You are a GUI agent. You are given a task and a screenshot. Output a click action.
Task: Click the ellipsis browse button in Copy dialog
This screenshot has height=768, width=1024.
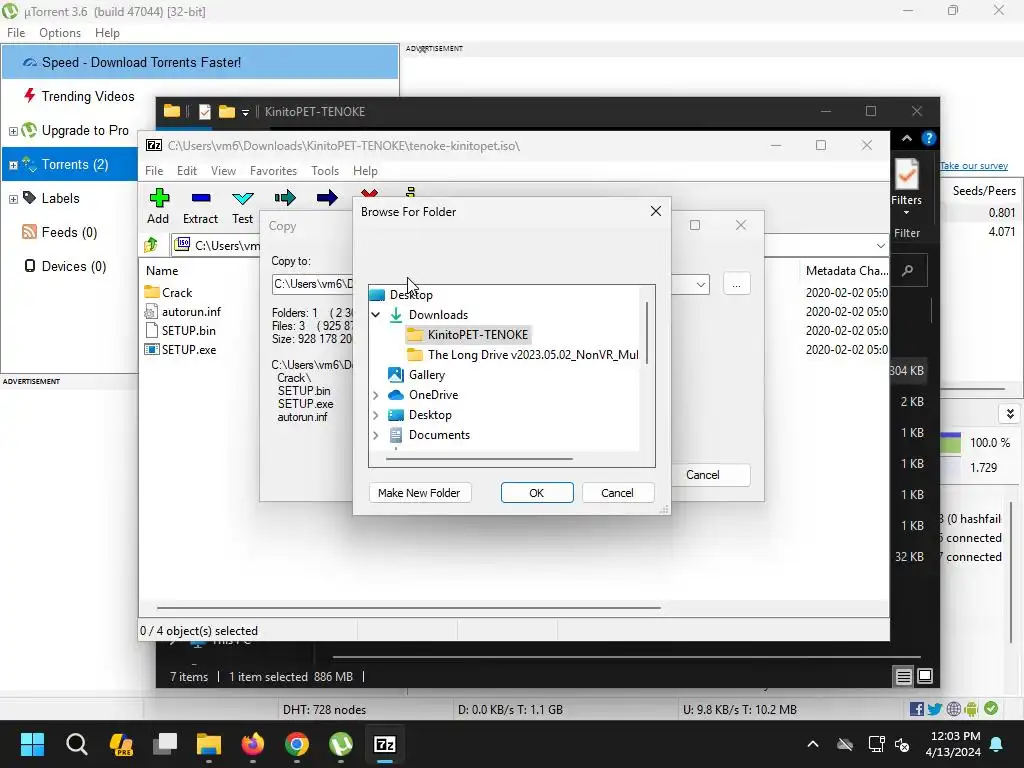pos(737,284)
